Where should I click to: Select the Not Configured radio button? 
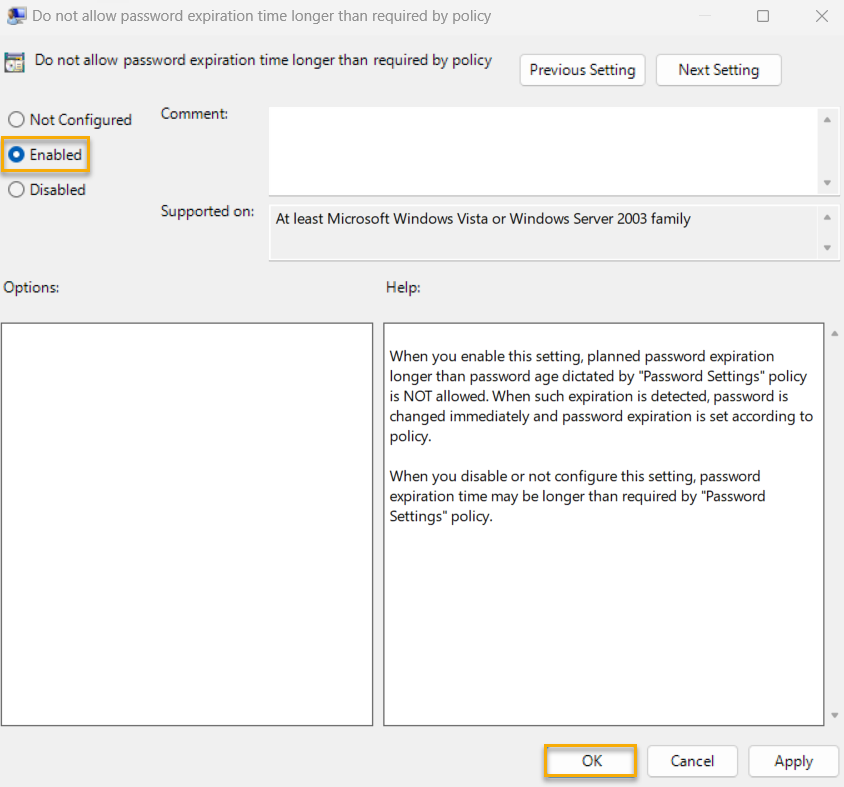pos(15,119)
